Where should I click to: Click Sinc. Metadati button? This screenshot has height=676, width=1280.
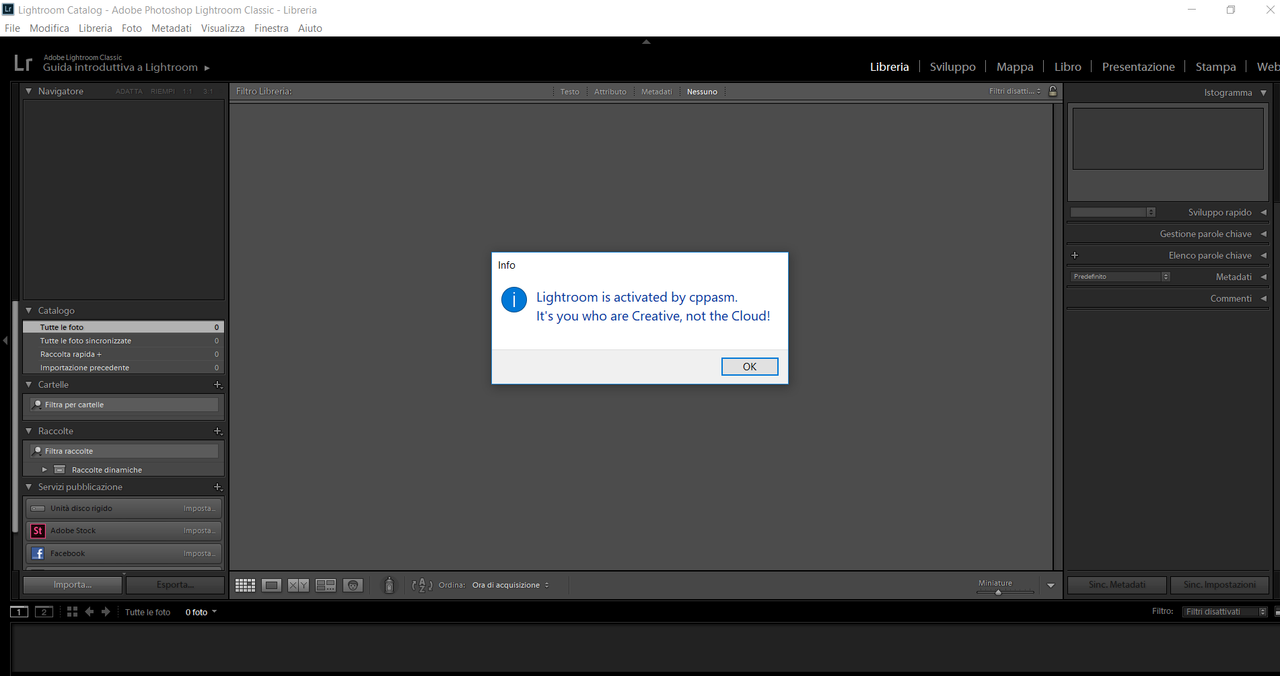click(x=1117, y=585)
